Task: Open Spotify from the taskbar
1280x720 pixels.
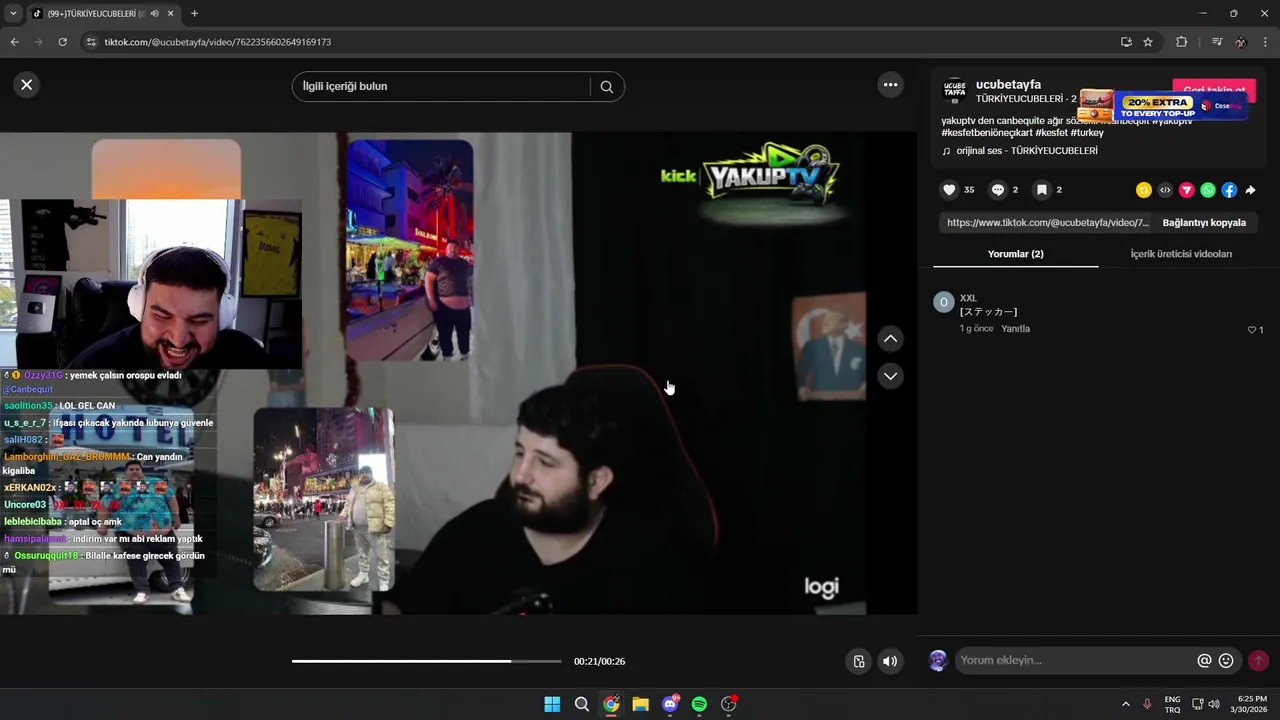Action: pyautogui.click(x=699, y=704)
